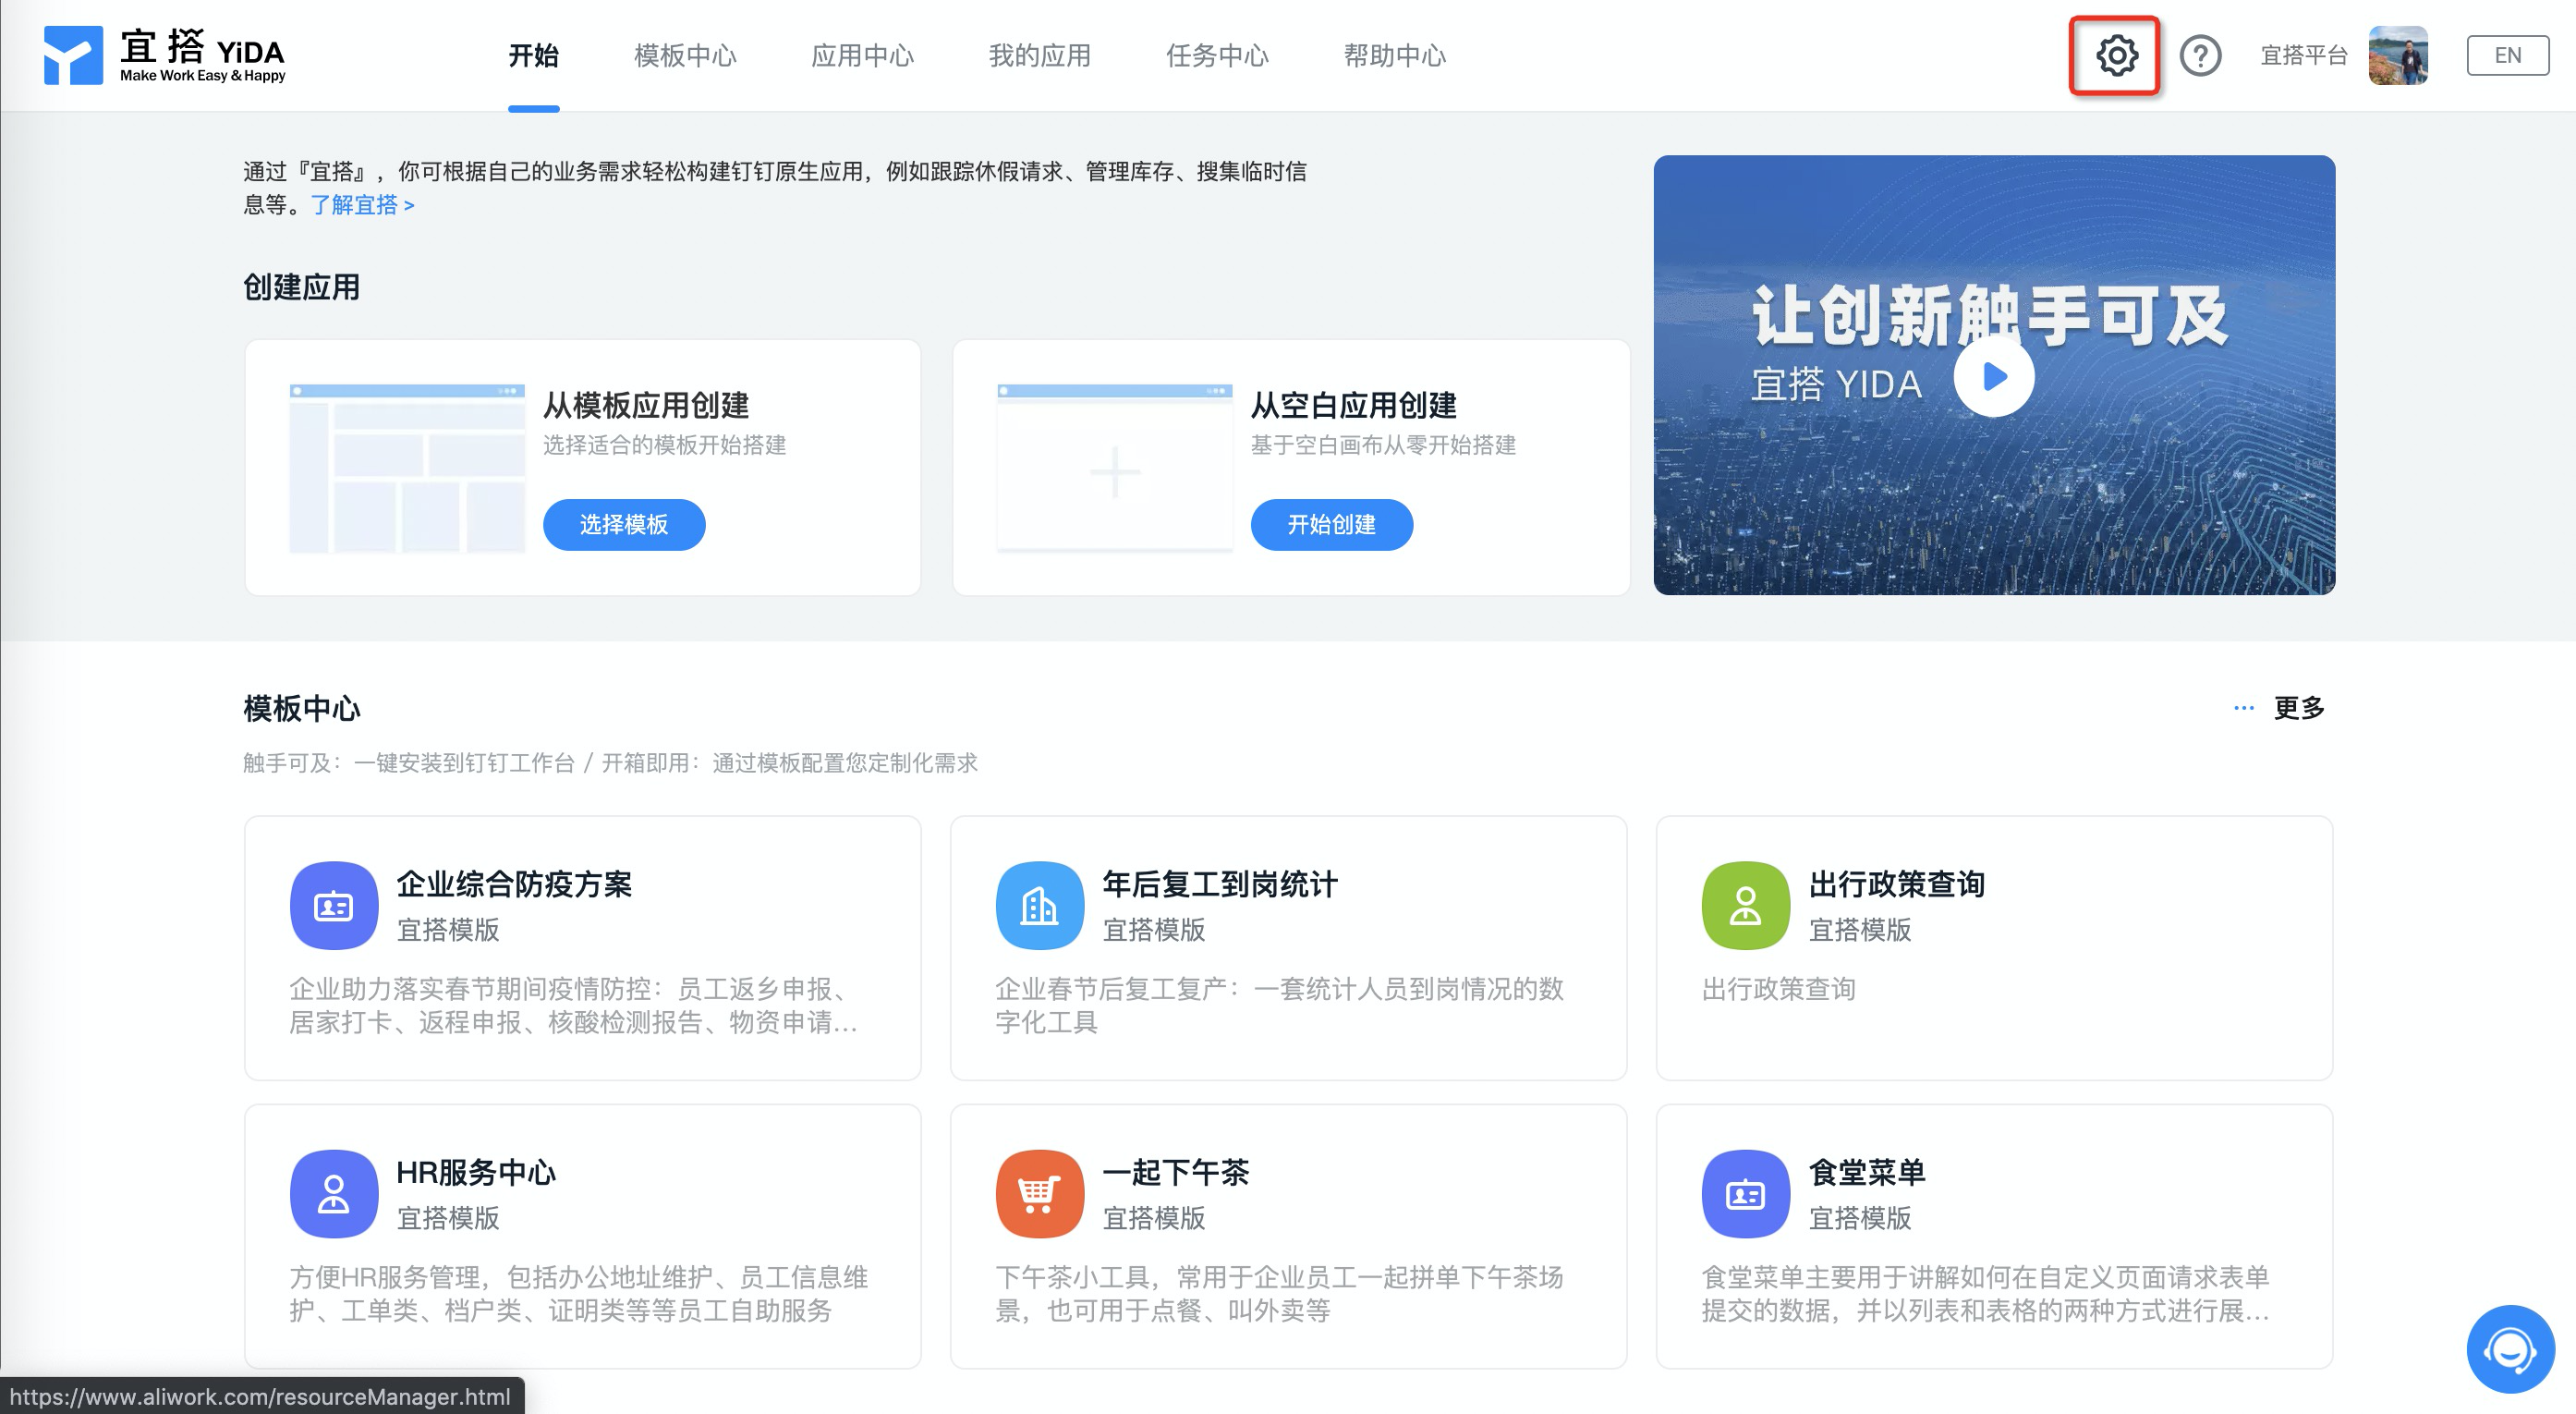Switch language with the EN button

(2506, 56)
